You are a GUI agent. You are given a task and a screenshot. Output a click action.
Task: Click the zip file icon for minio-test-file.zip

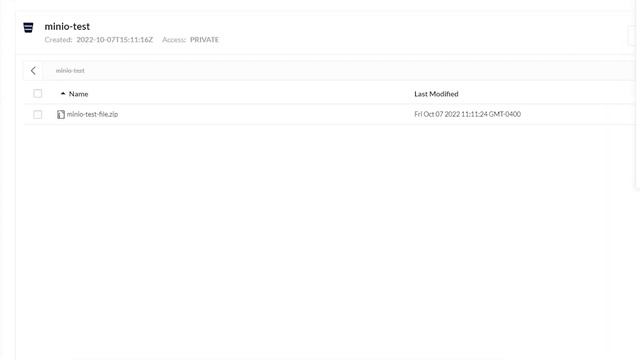point(61,115)
